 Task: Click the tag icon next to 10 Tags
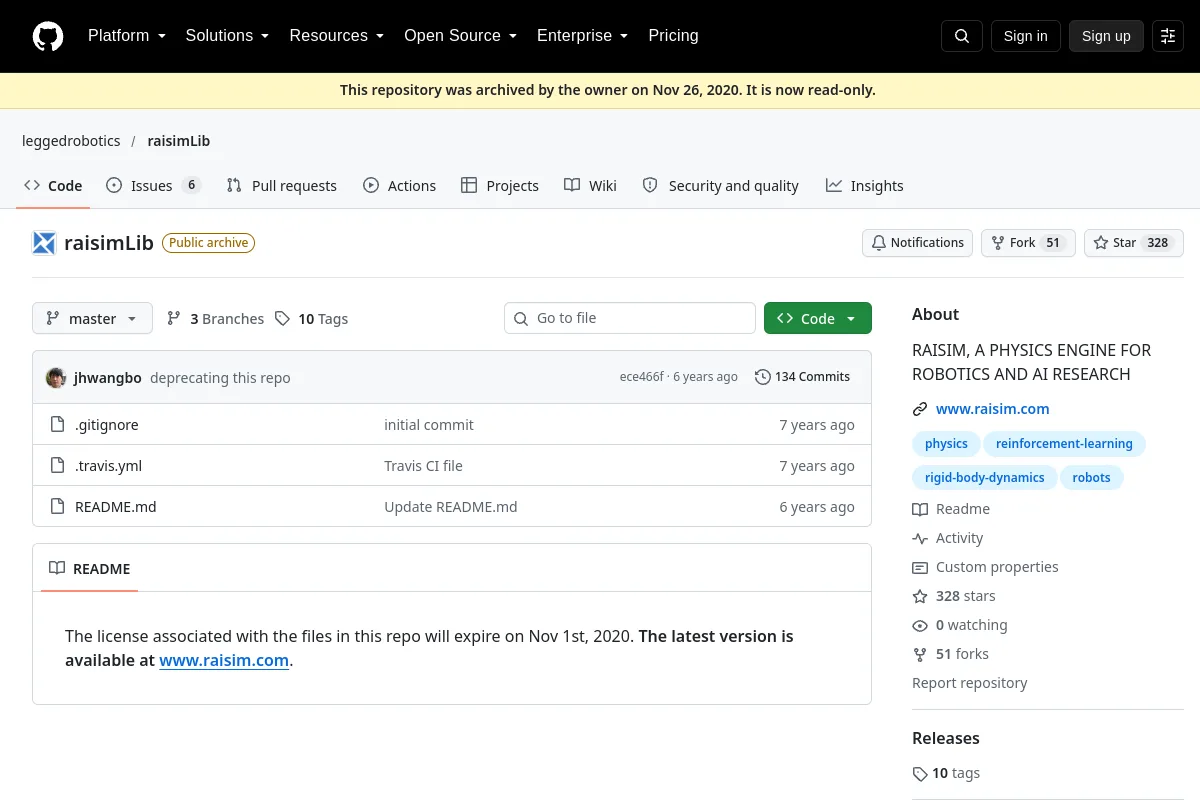(282, 319)
